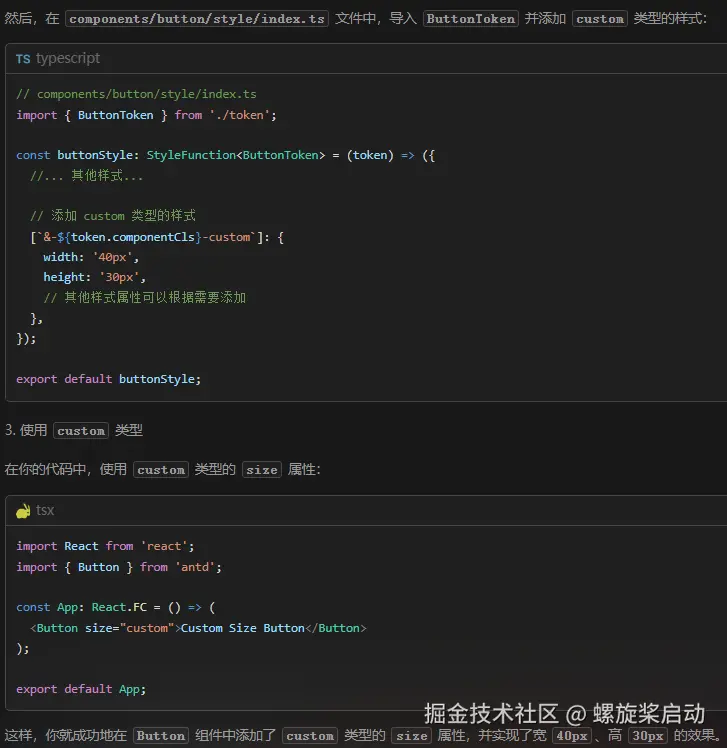Click the line 'export default buttonStyle;'
This screenshot has height=748, width=727.
coord(108,379)
